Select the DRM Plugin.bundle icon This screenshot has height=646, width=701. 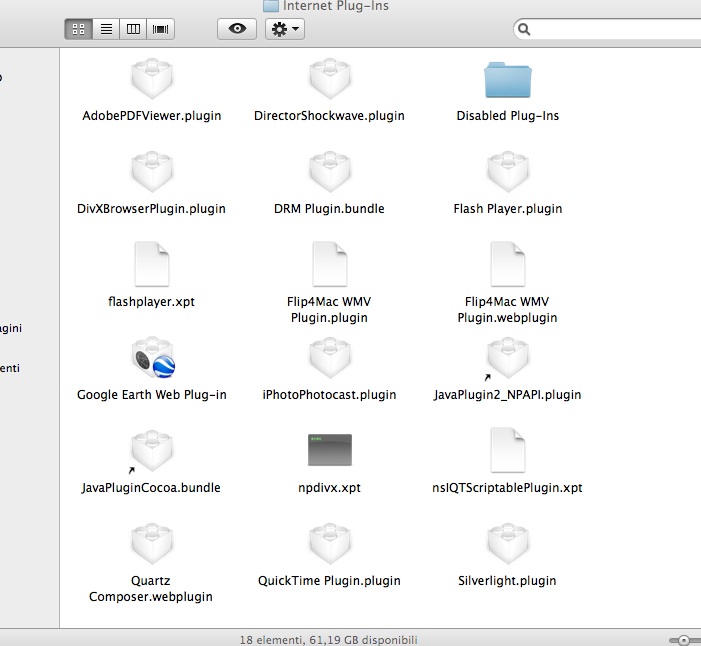click(330, 172)
